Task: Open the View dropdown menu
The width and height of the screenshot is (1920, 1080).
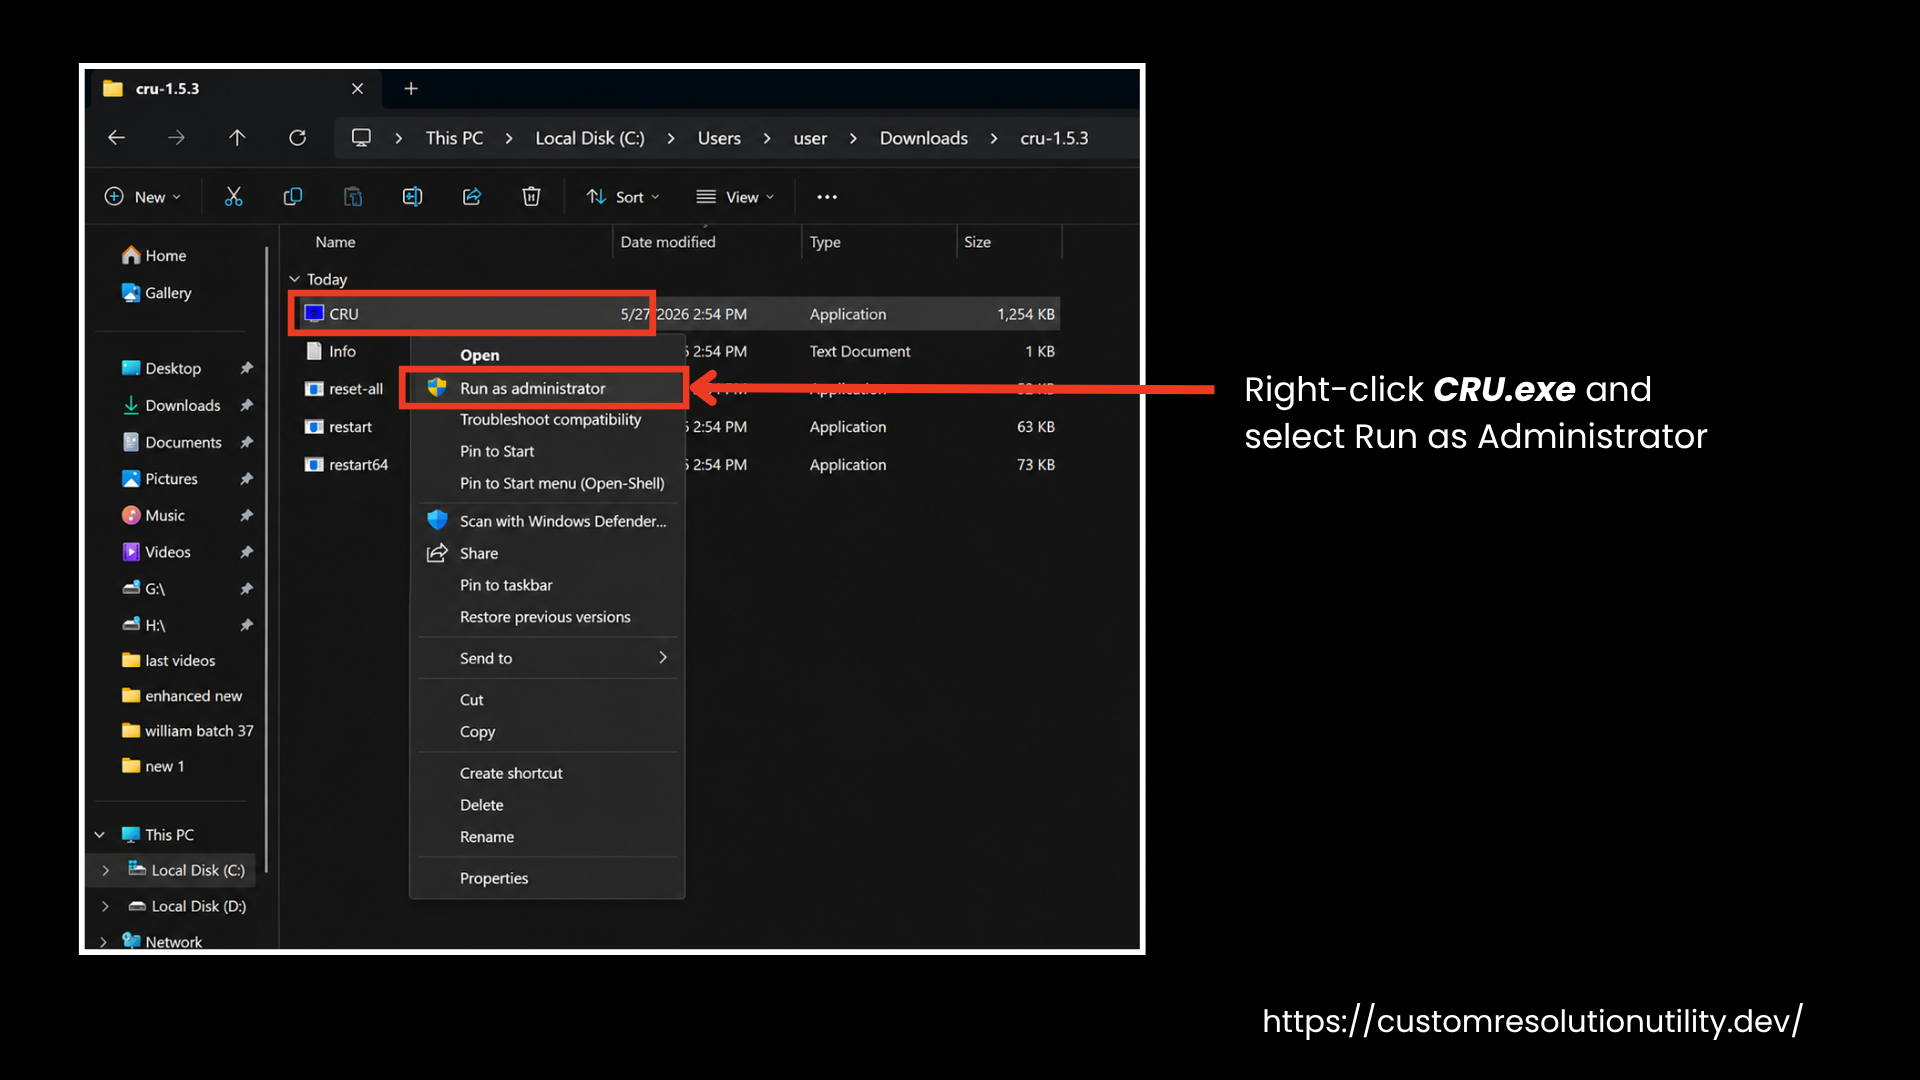Action: click(x=735, y=197)
